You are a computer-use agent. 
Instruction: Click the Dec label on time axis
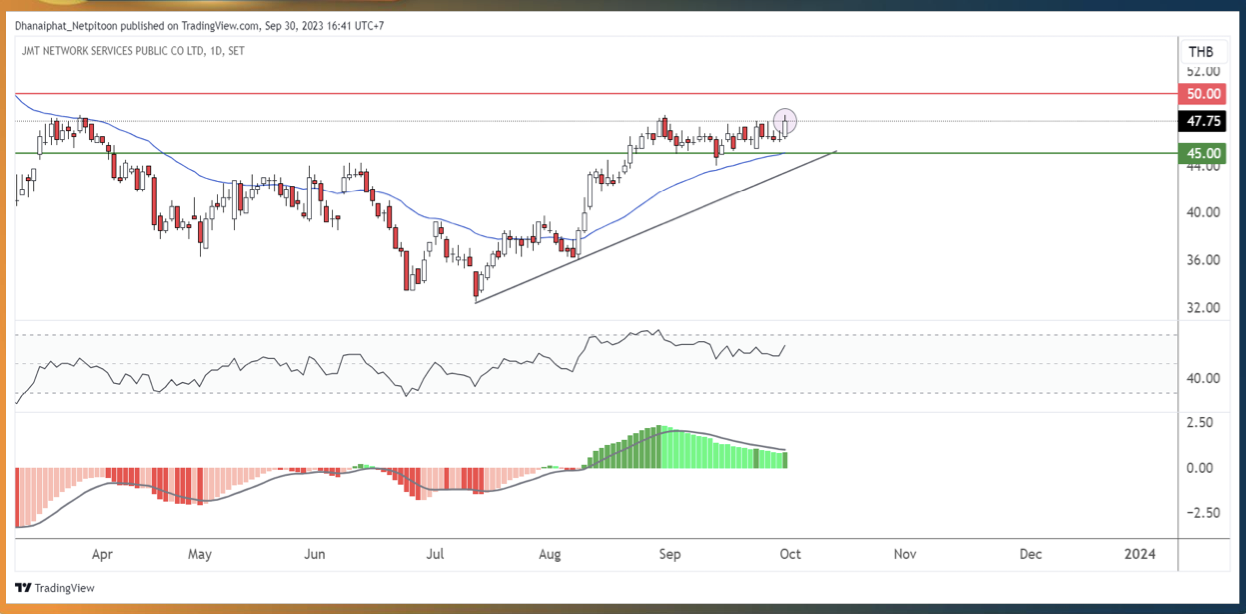coord(1031,554)
